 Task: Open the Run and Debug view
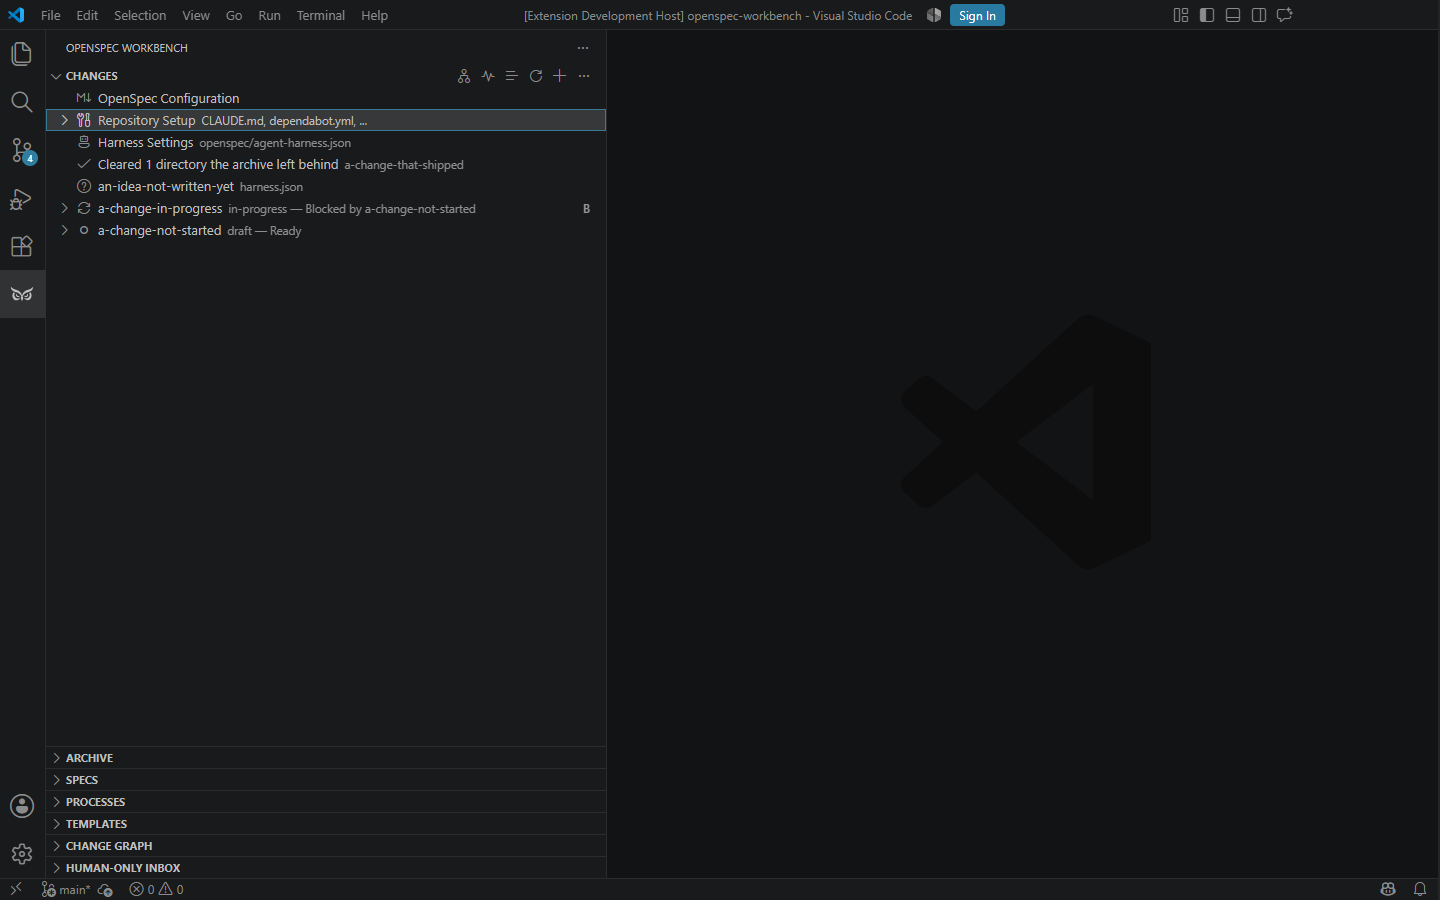(22, 198)
